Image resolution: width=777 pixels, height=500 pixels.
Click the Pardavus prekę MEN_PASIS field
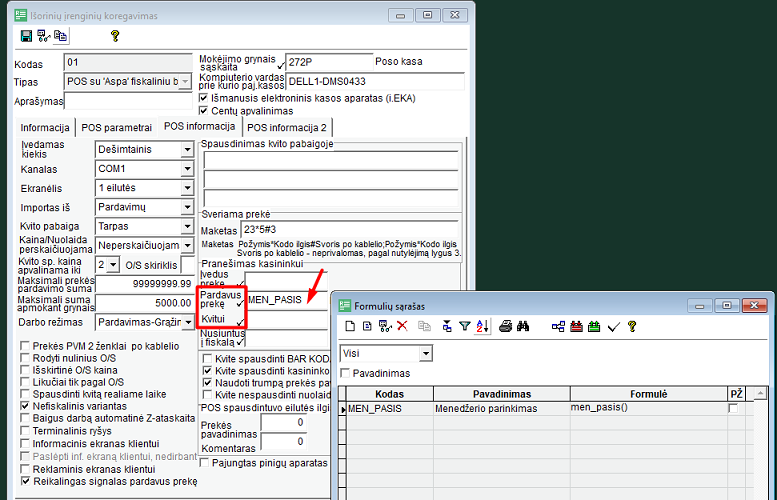[x=286, y=300]
